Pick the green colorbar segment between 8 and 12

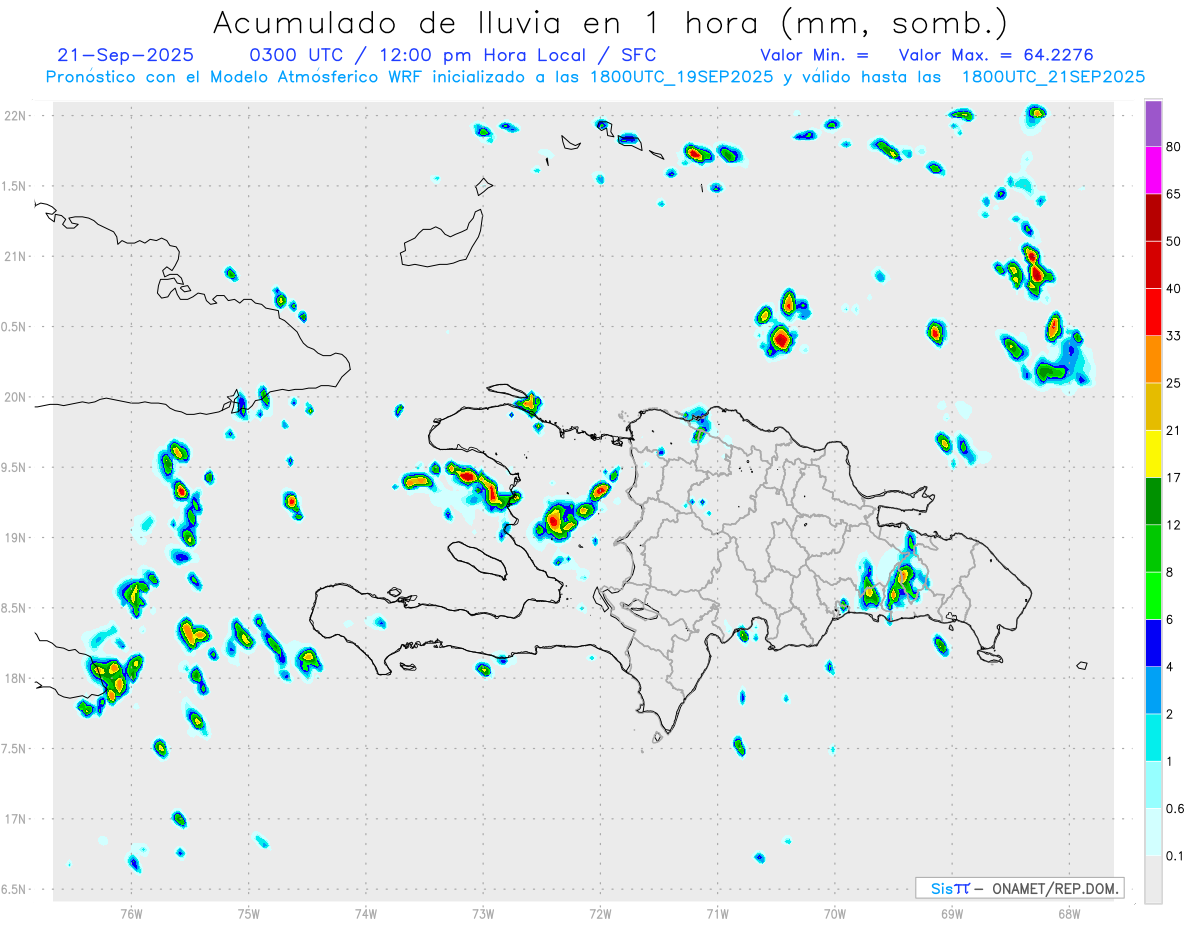click(x=1153, y=548)
